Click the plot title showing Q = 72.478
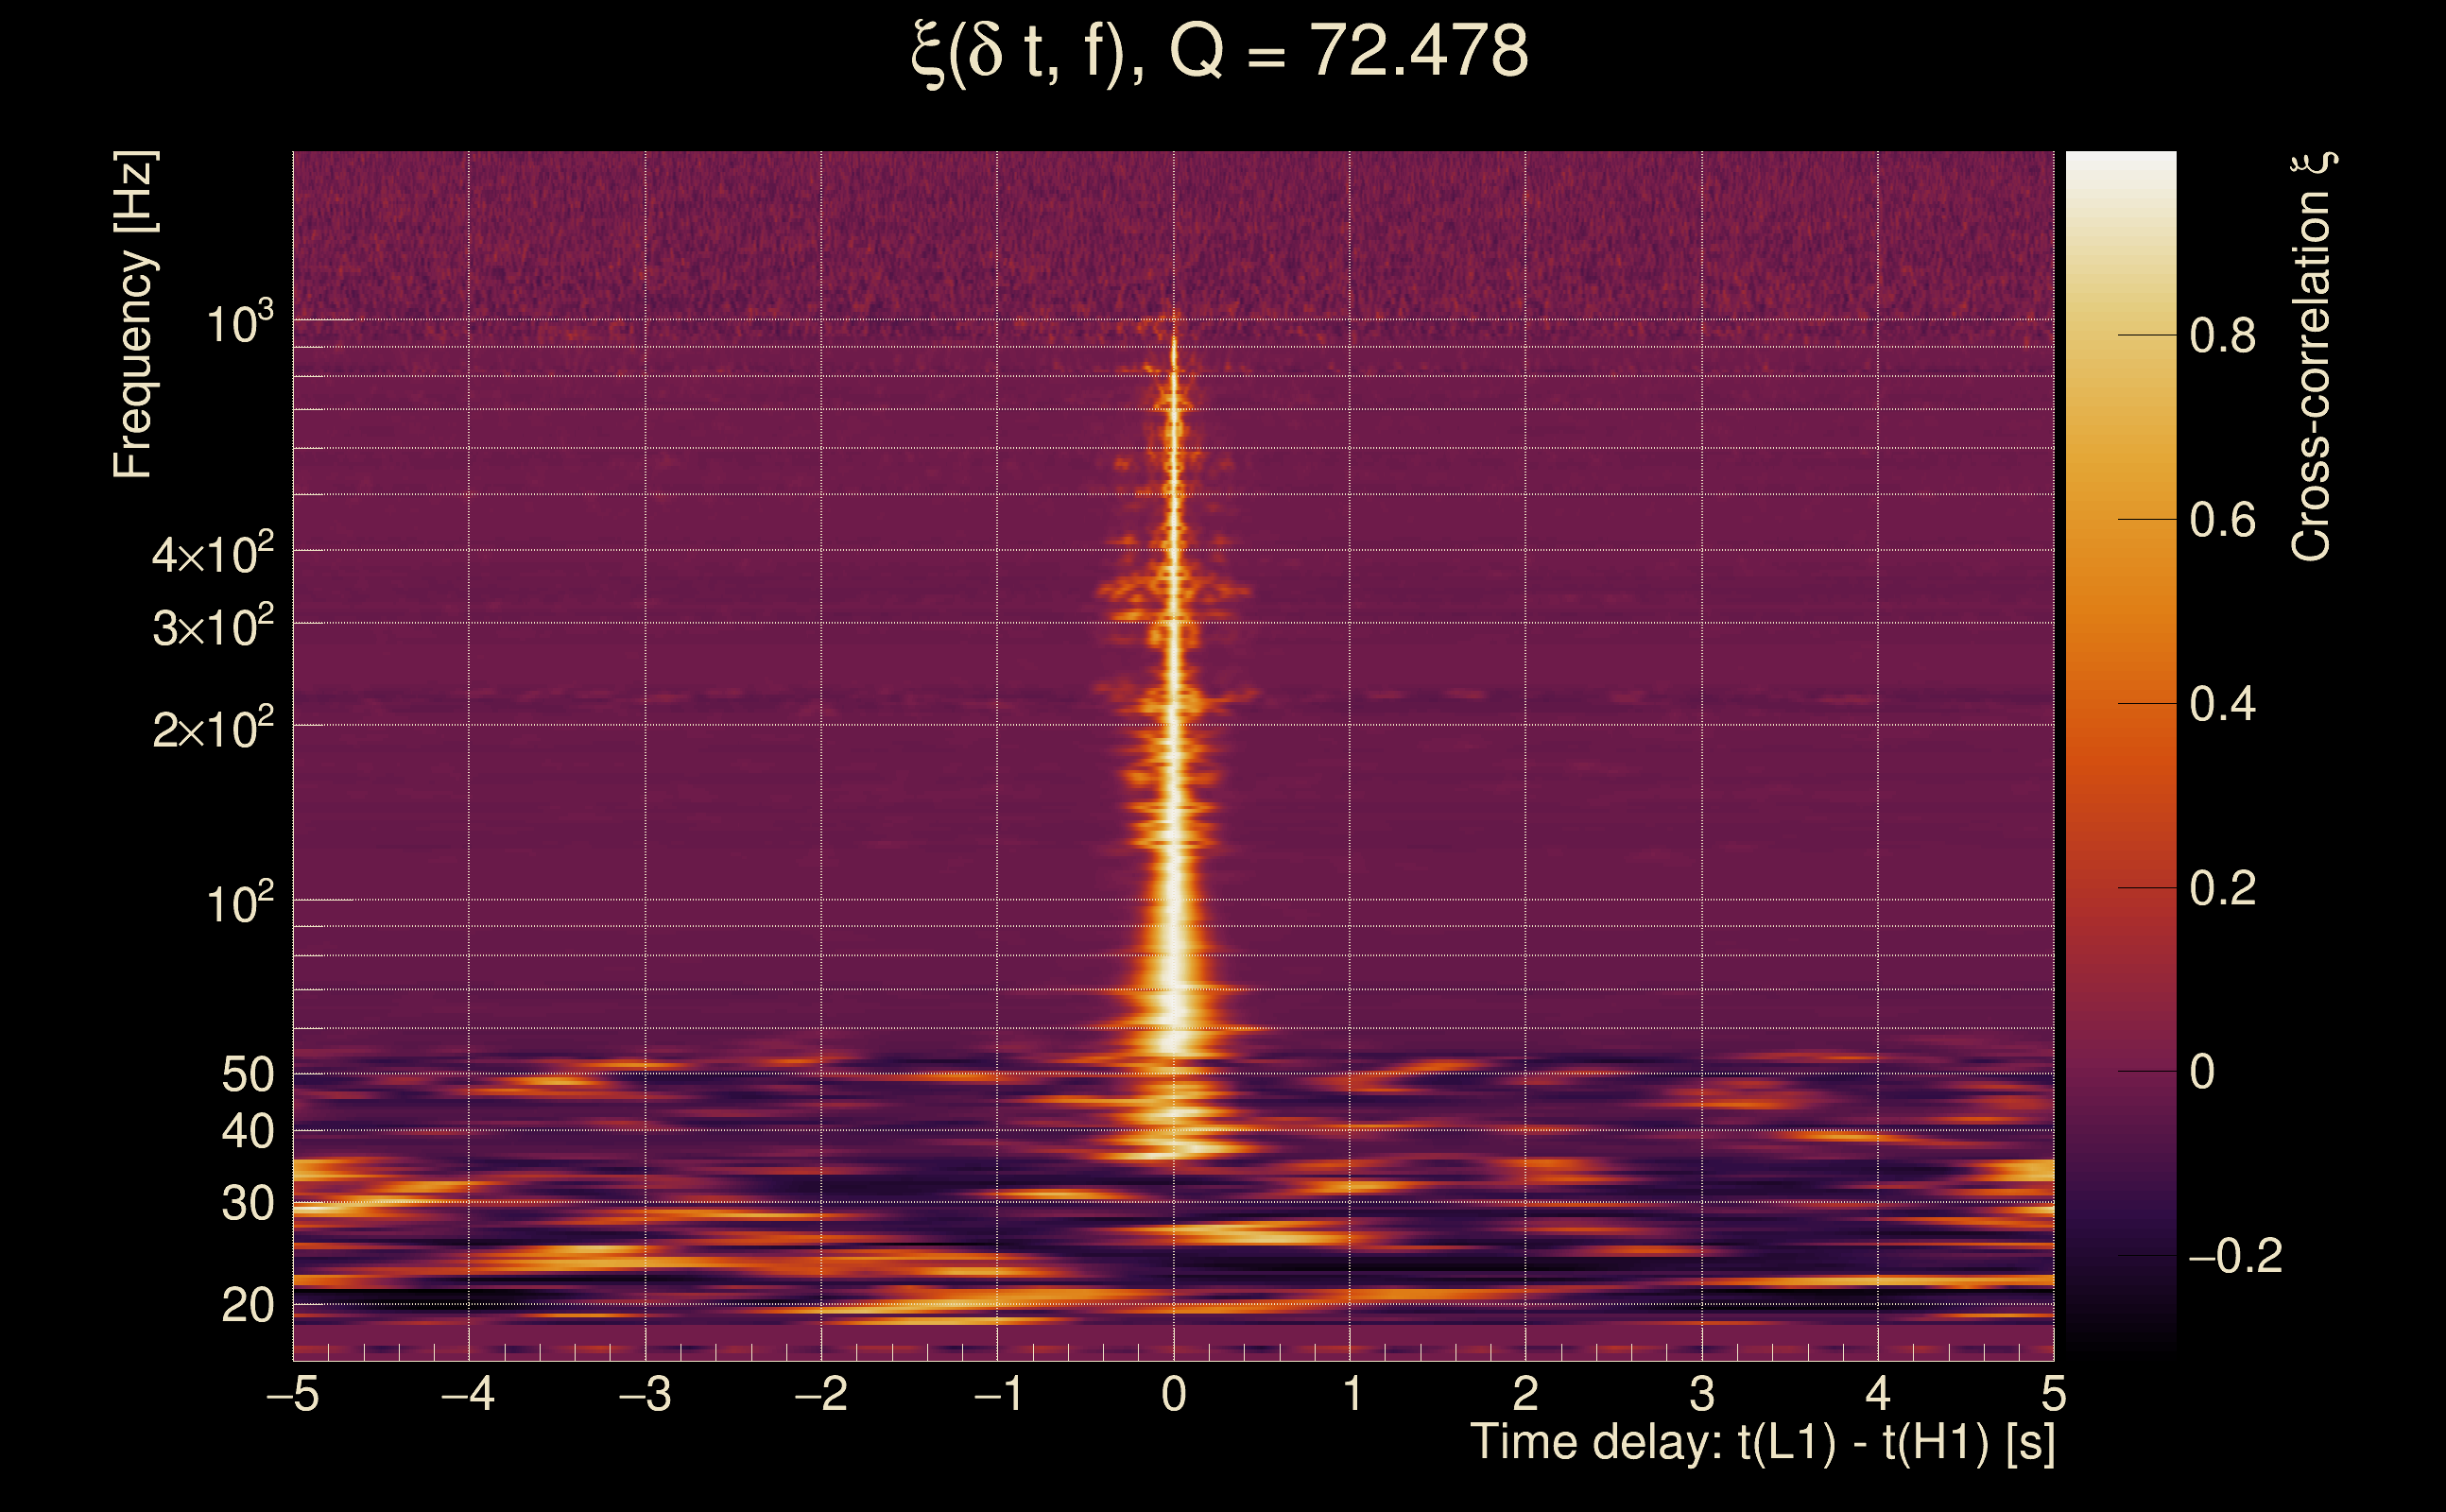Image resolution: width=2446 pixels, height=1512 pixels. (x=1220, y=52)
